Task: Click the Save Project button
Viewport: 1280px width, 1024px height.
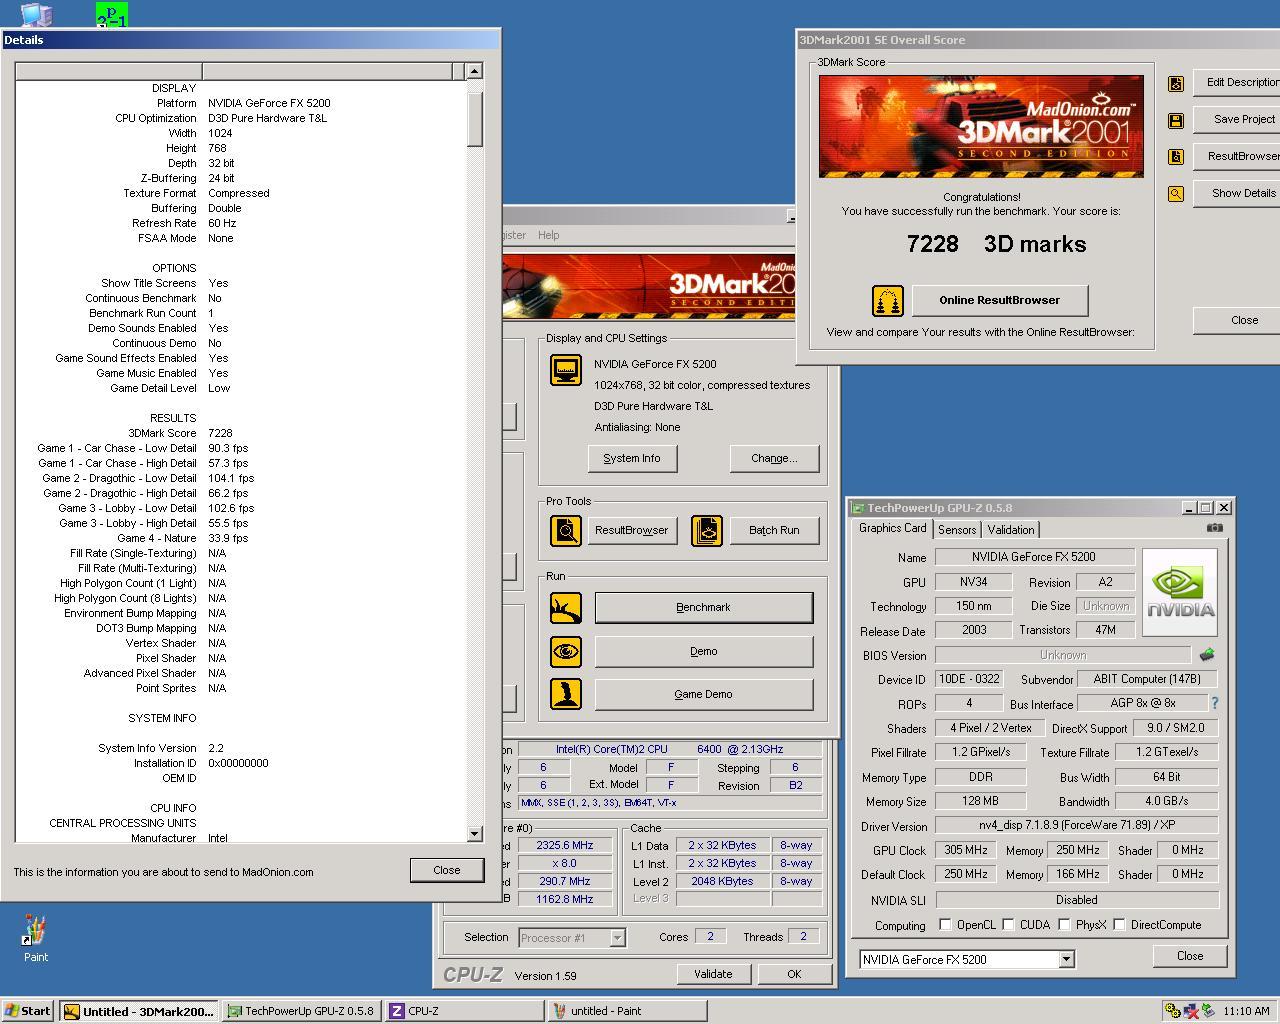Action: (x=1238, y=119)
